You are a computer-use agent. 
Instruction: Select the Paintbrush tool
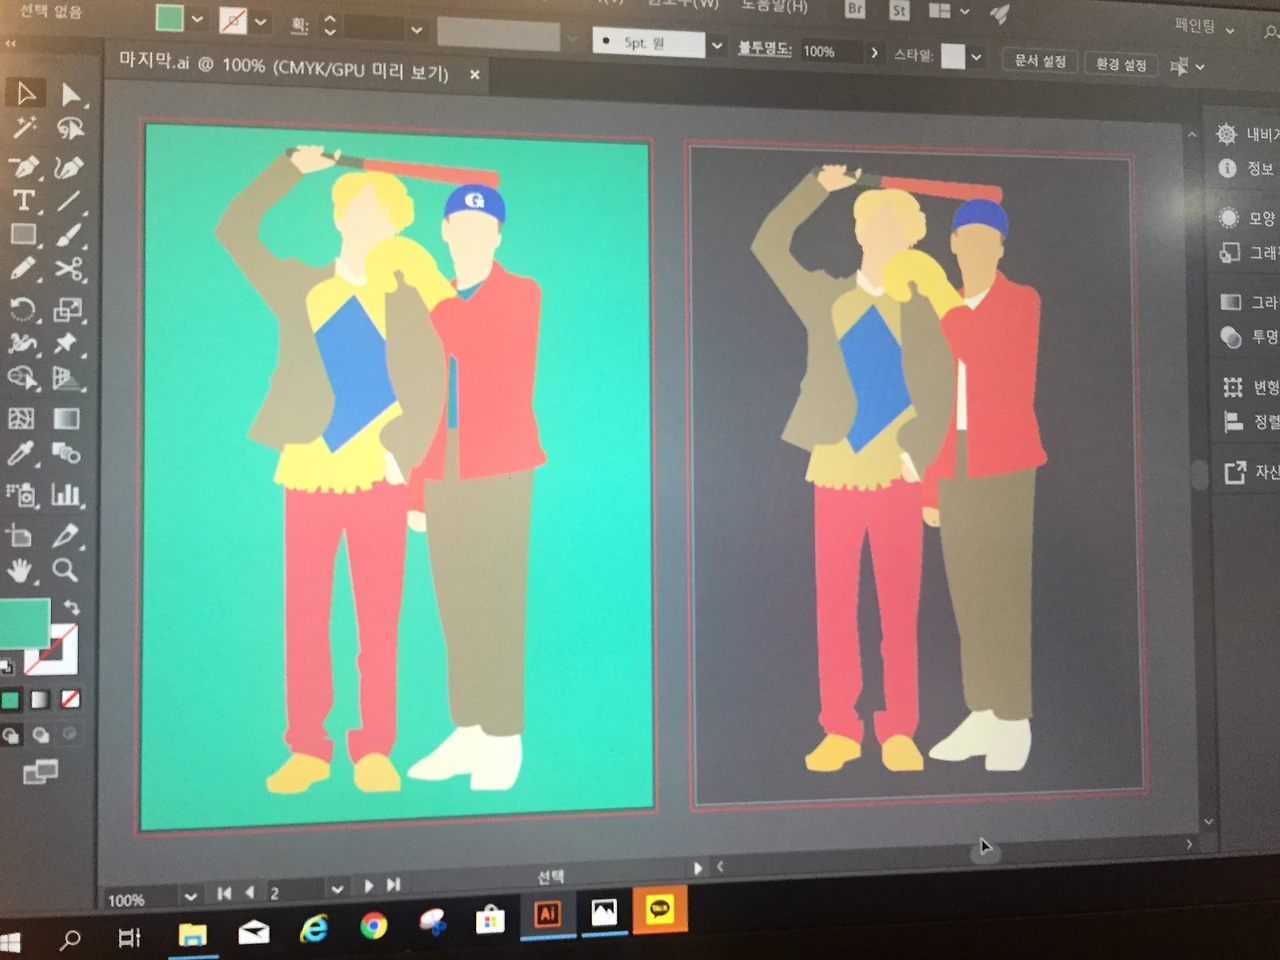point(68,235)
